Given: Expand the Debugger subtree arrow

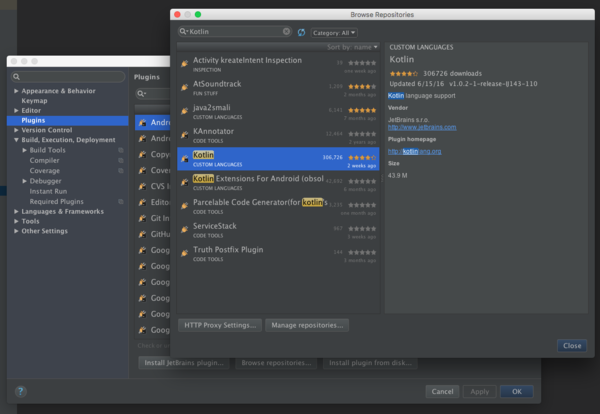Looking at the screenshot, I should 24,181.
